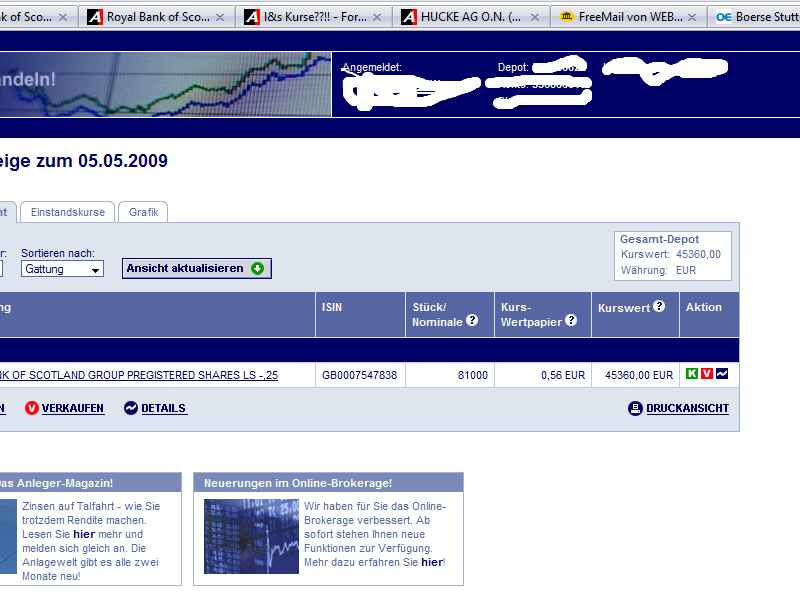The width and height of the screenshot is (800, 600).
Task: Click 'hier' link in Anleger-Magazin box
Action: (x=84, y=534)
